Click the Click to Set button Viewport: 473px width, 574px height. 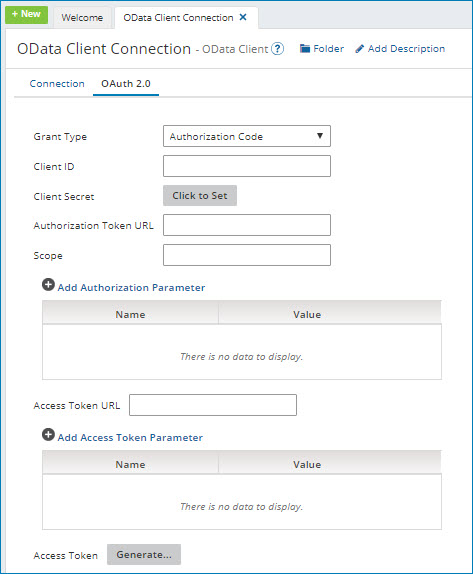click(200, 195)
